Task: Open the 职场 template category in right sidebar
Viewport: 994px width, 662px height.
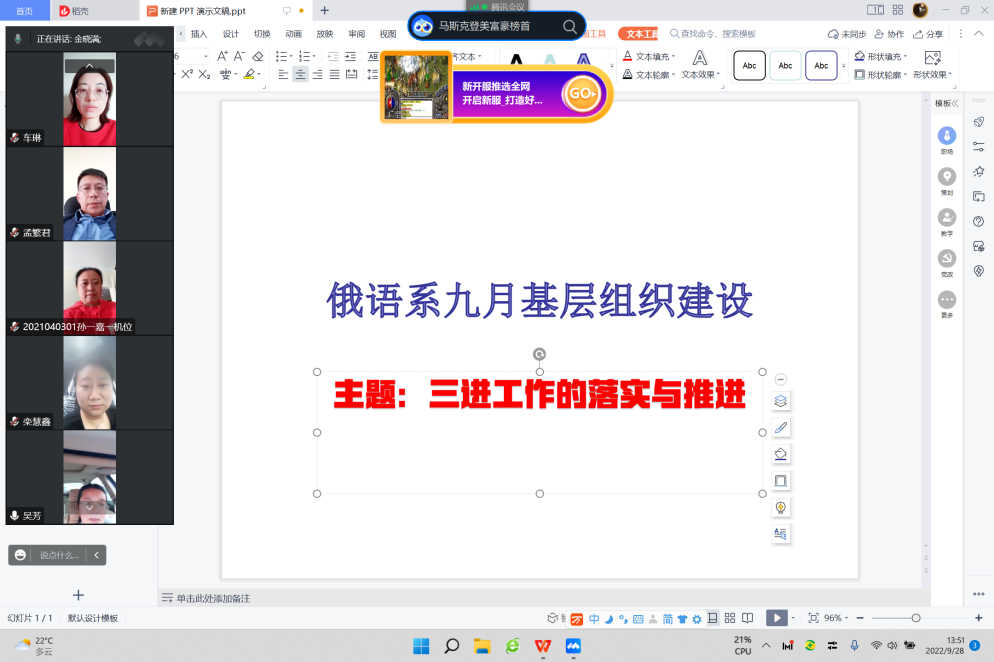Action: pyautogui.click(x=947, y=138)
